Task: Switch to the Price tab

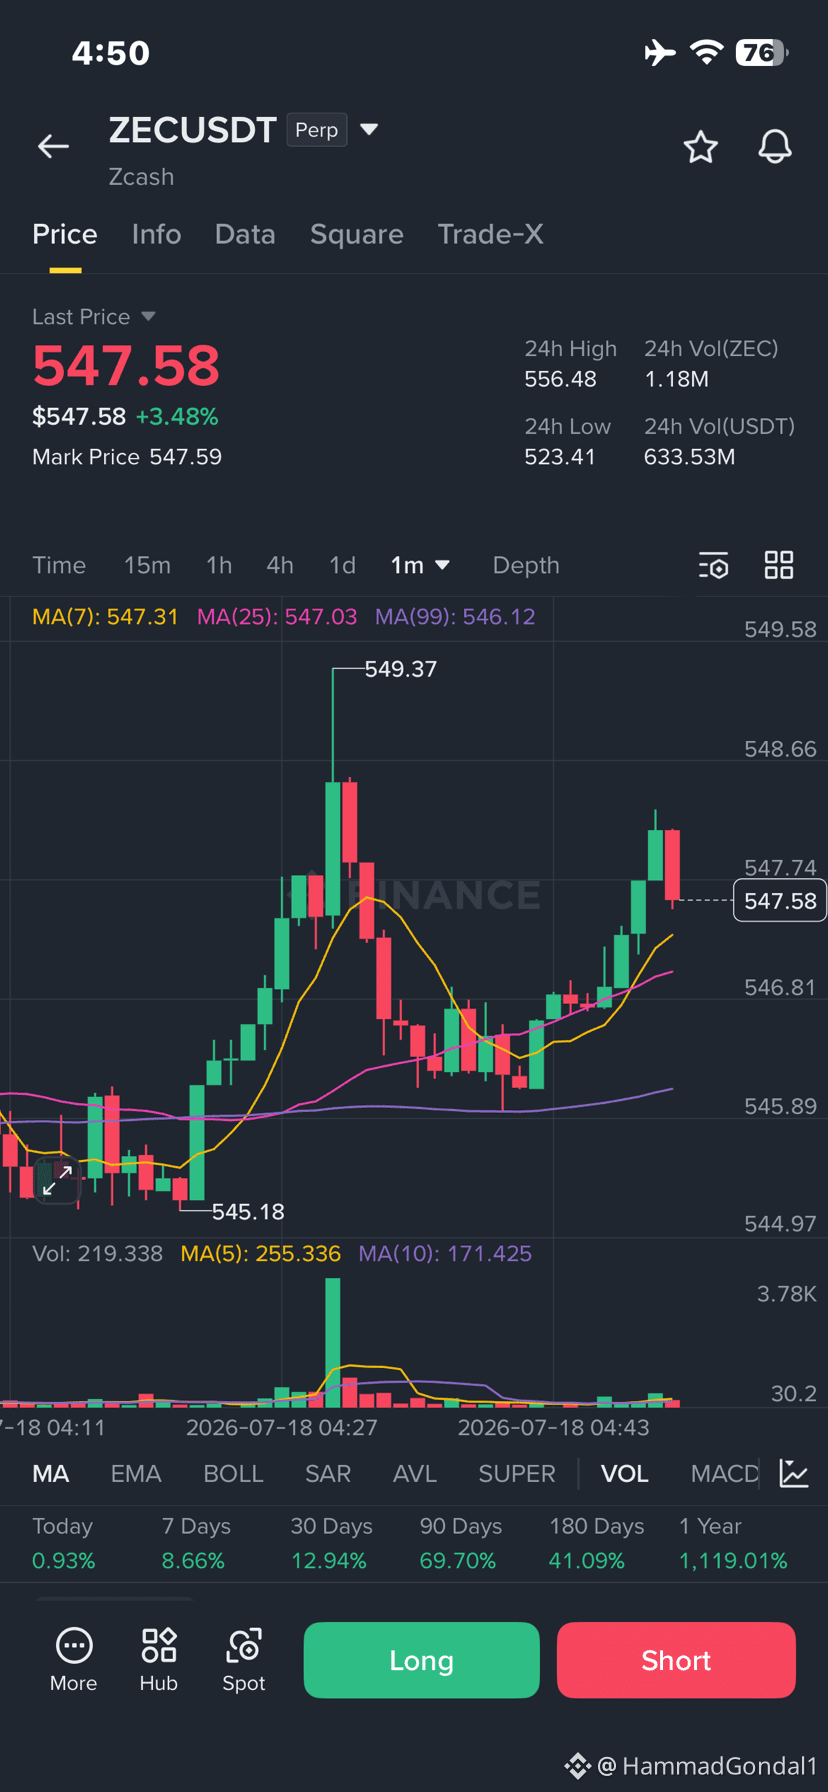Action: tap(65, 234)
